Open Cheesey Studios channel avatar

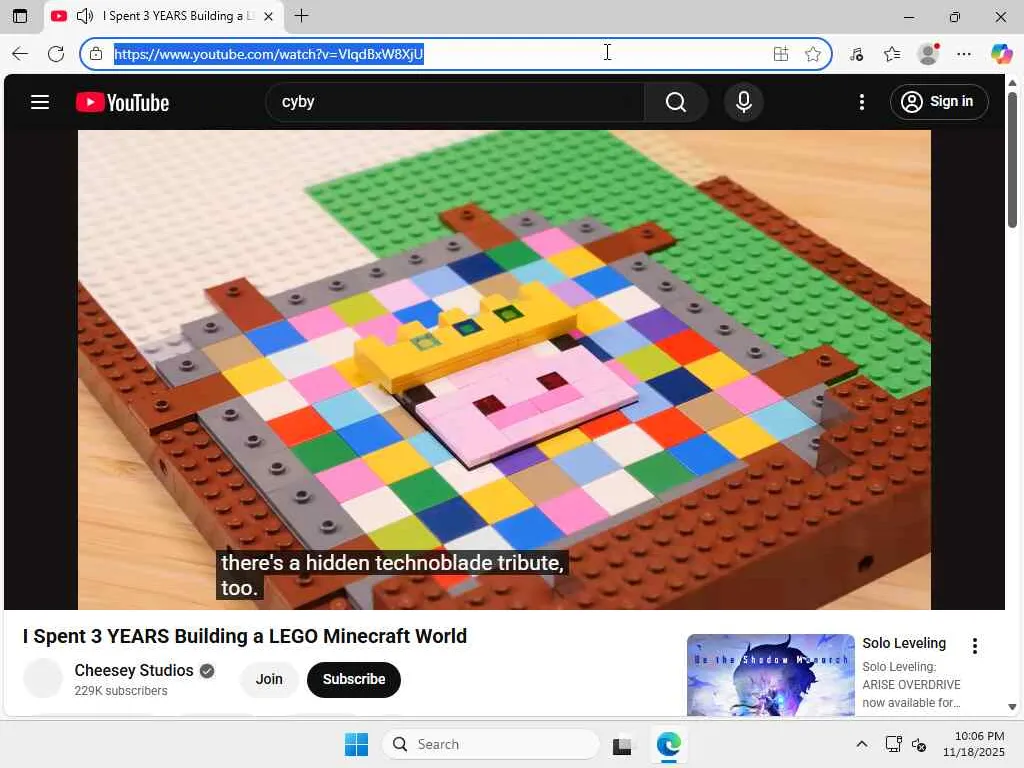[x=43, y=678]
